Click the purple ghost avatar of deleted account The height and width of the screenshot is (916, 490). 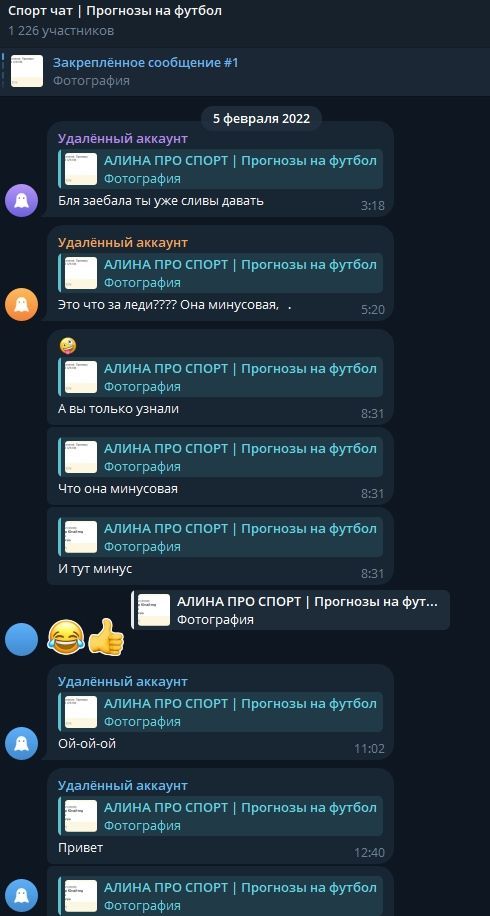(x=22, y=200)
